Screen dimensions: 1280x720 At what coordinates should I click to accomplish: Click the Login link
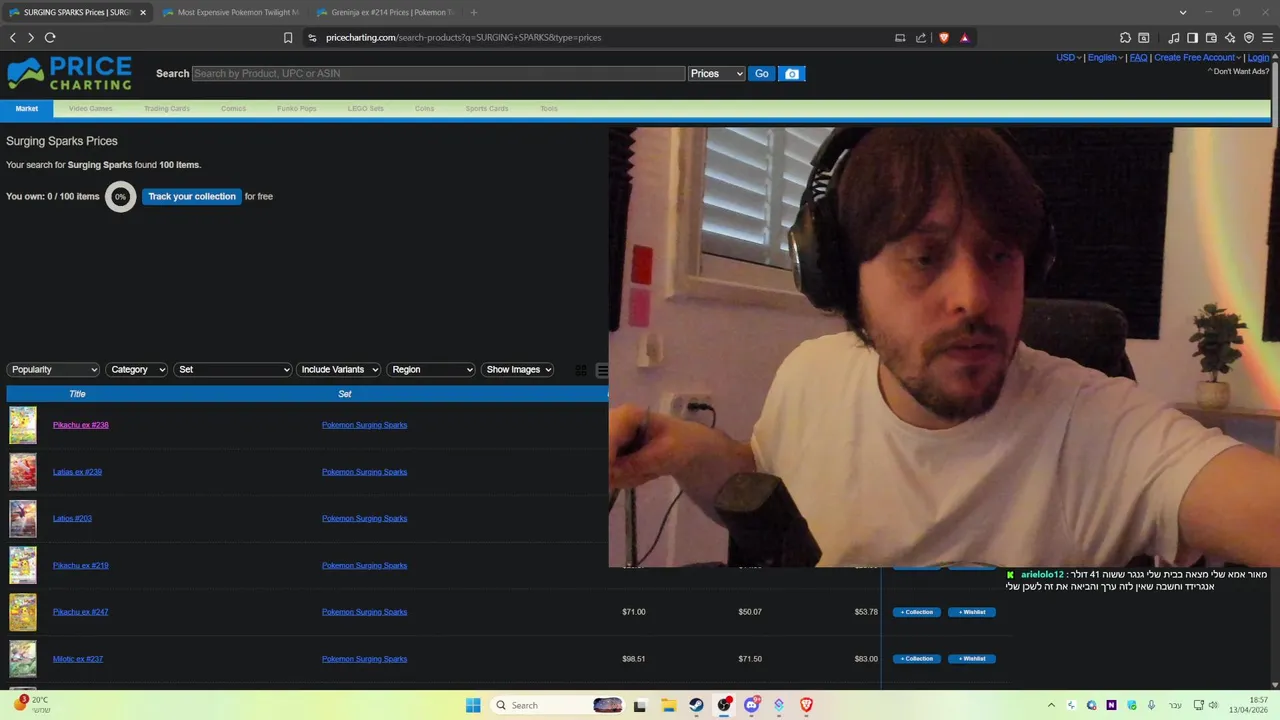[x=1258, y=57]
